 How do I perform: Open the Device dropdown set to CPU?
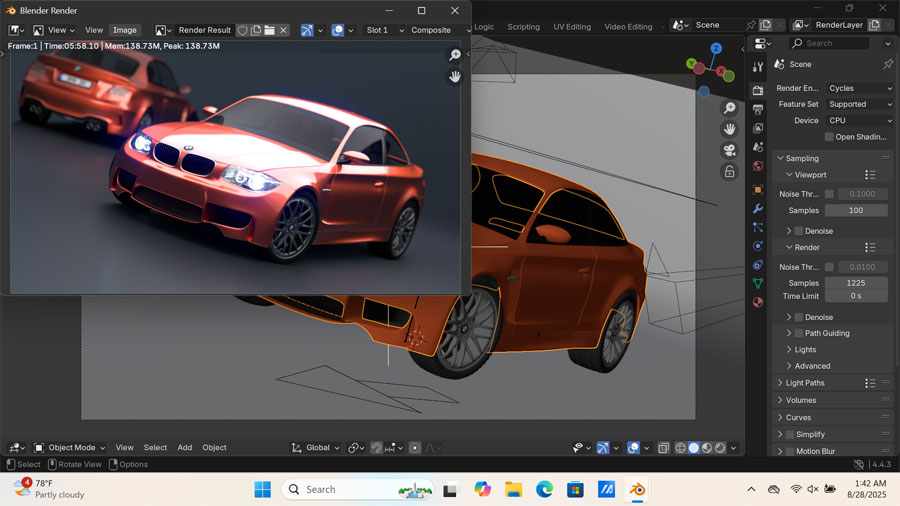[x=859, y=120]
